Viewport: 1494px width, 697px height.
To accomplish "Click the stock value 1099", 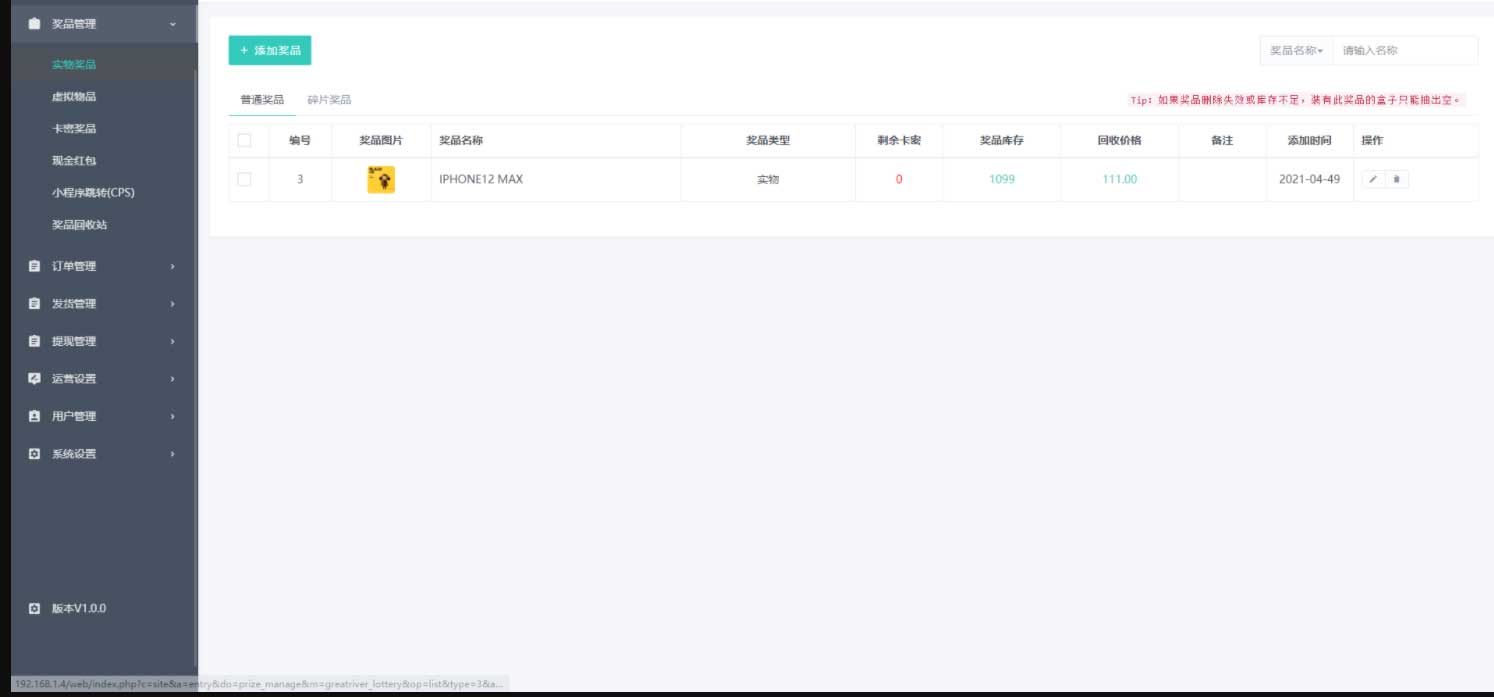I will [1002, 180].
